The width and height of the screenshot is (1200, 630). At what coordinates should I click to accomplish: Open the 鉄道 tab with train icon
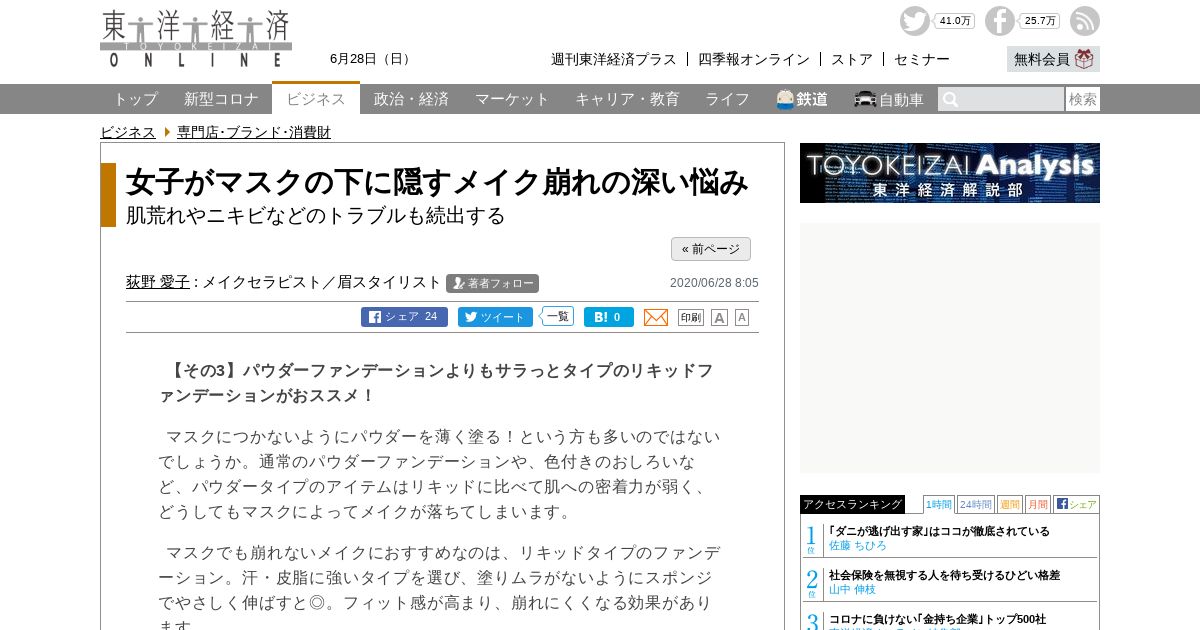point(802,99)
